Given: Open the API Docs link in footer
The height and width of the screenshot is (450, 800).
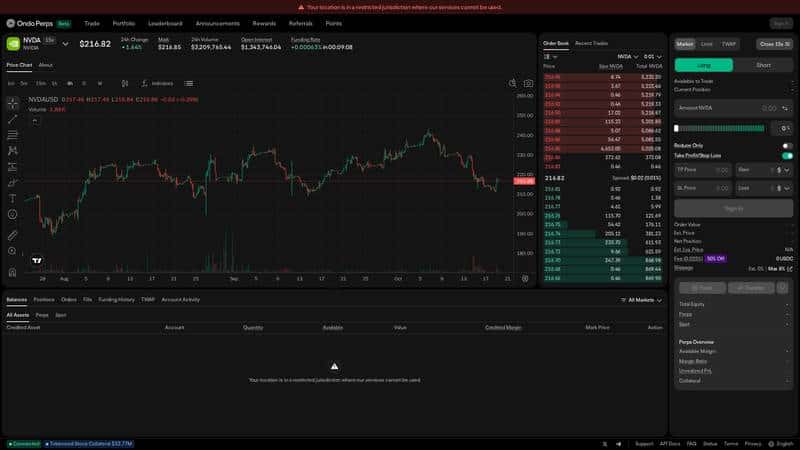Looking at the screenshot, I should click(670, 444).
